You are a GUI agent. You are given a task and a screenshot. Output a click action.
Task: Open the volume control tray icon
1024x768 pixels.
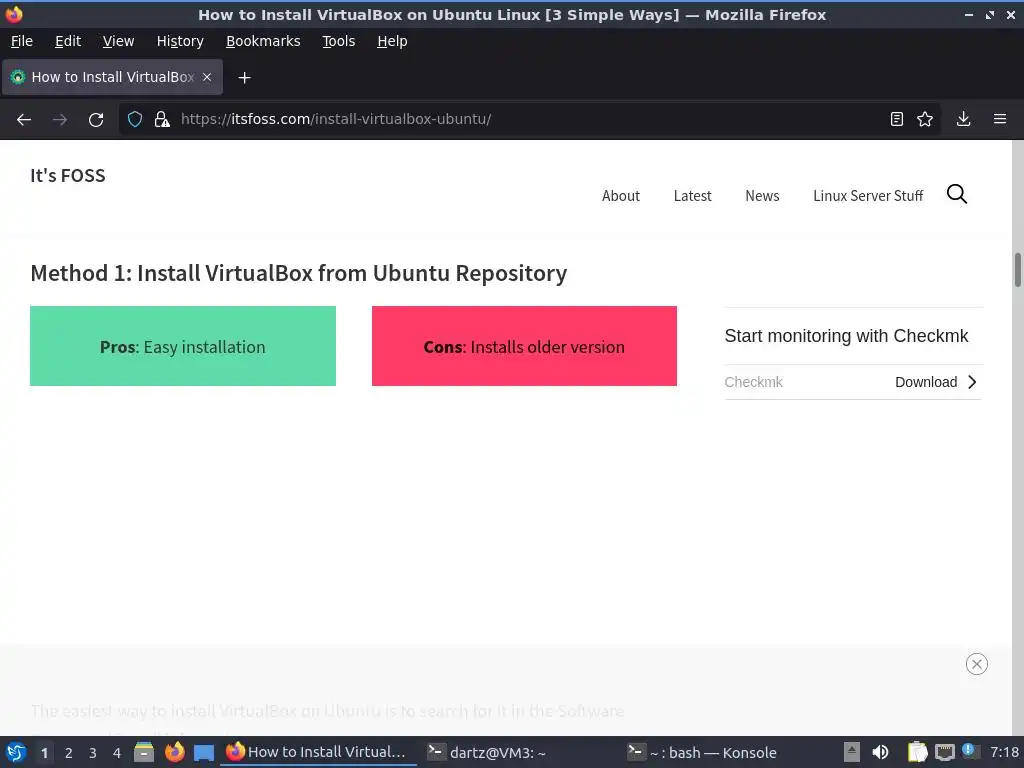pyautogui.click(x=880, y=752)
